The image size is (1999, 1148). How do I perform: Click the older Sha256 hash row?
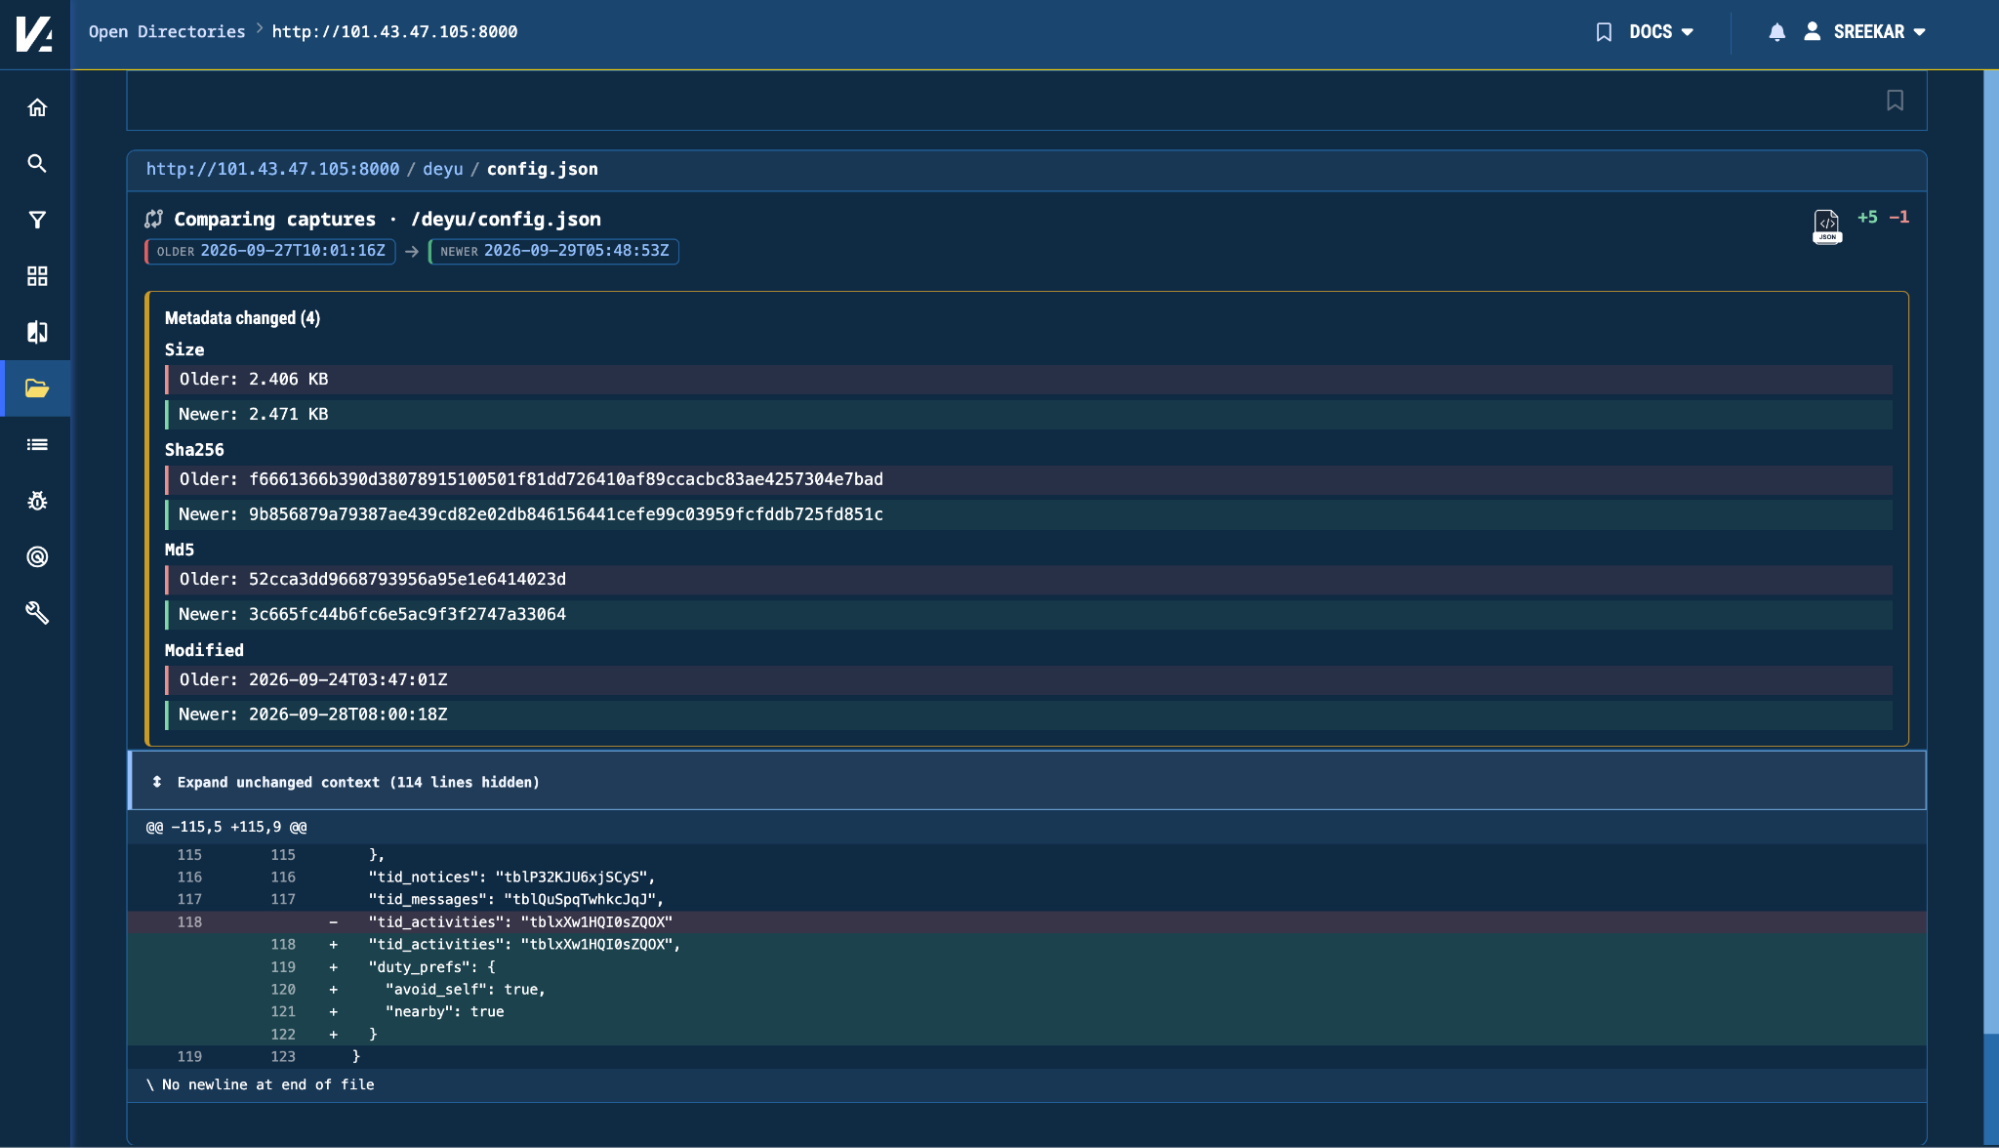coord(1029,479)
